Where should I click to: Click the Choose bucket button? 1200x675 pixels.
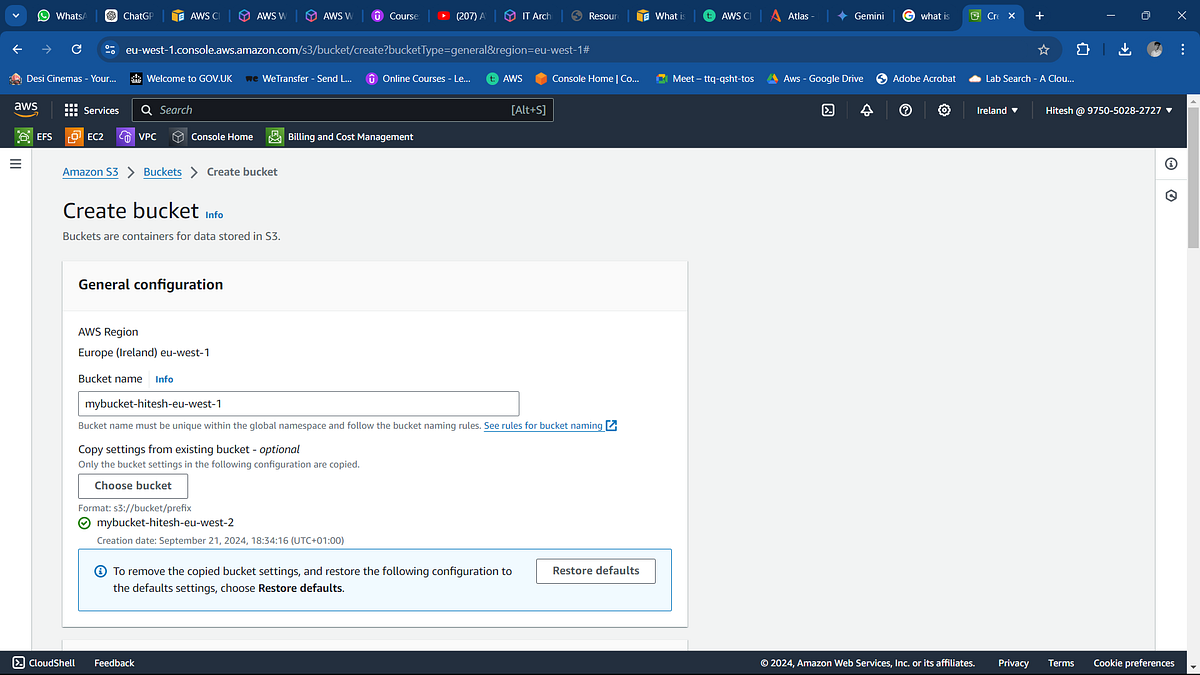[132, 486]
